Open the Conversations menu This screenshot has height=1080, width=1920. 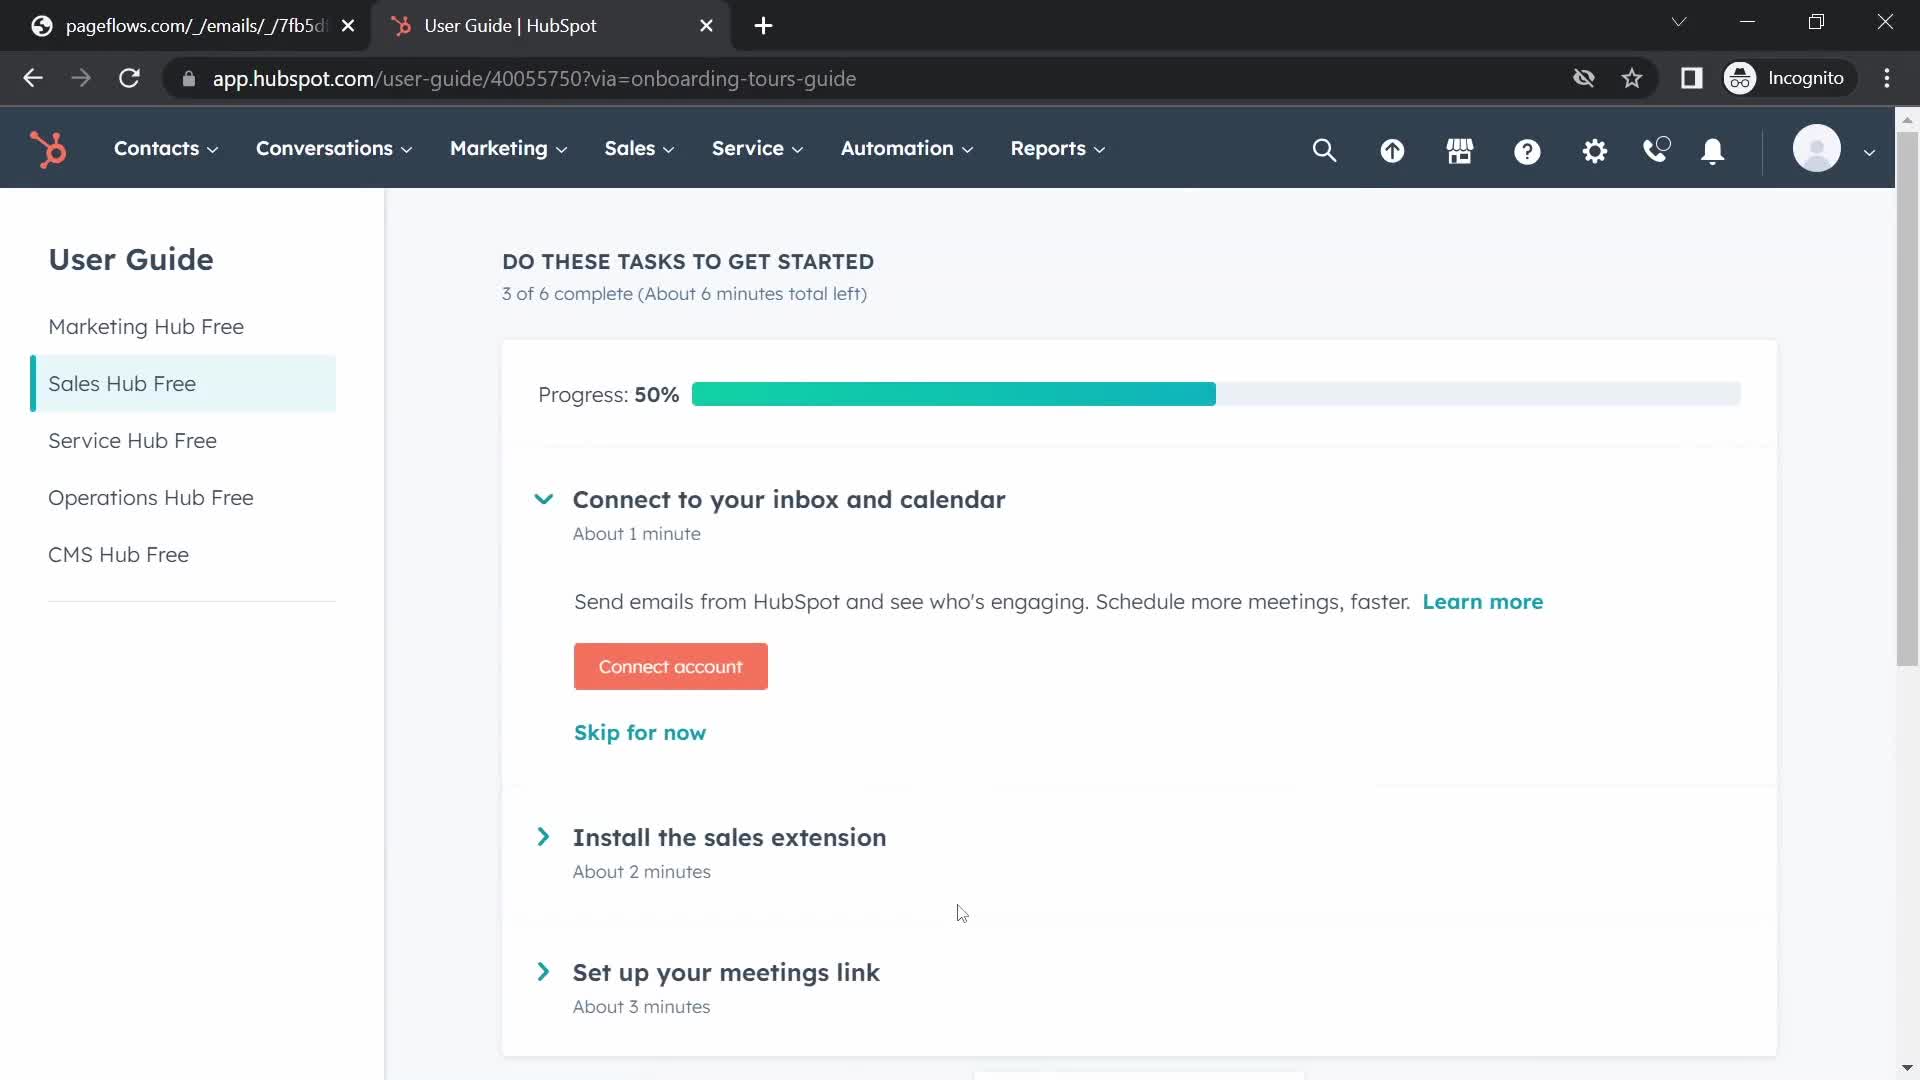pyautogui.click(x=334, y=148)
